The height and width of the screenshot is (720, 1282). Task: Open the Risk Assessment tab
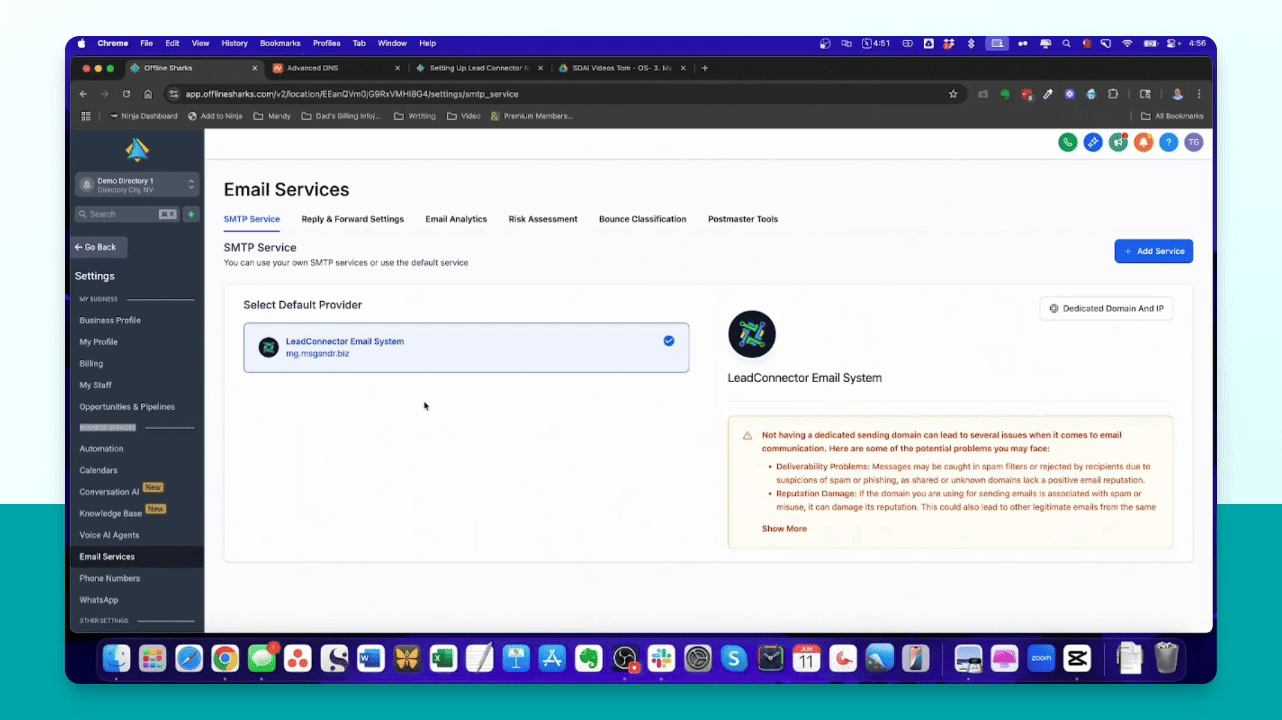click(x=543, y=219)
